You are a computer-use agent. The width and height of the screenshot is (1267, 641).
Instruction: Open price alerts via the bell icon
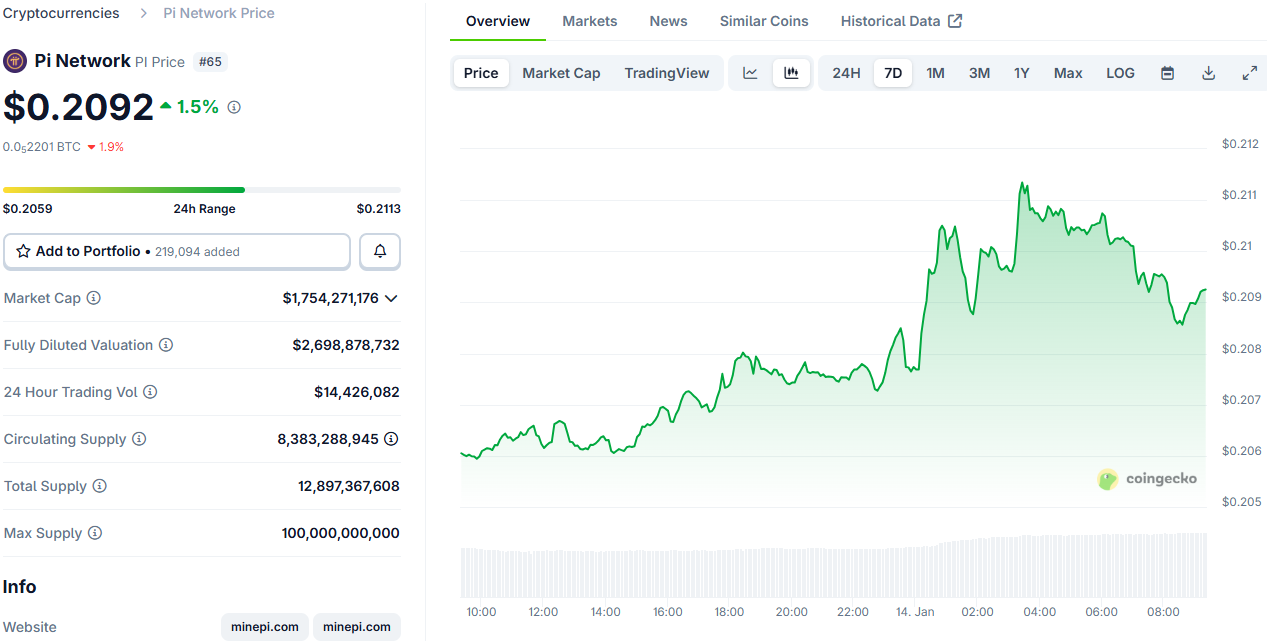pos(380,251)
